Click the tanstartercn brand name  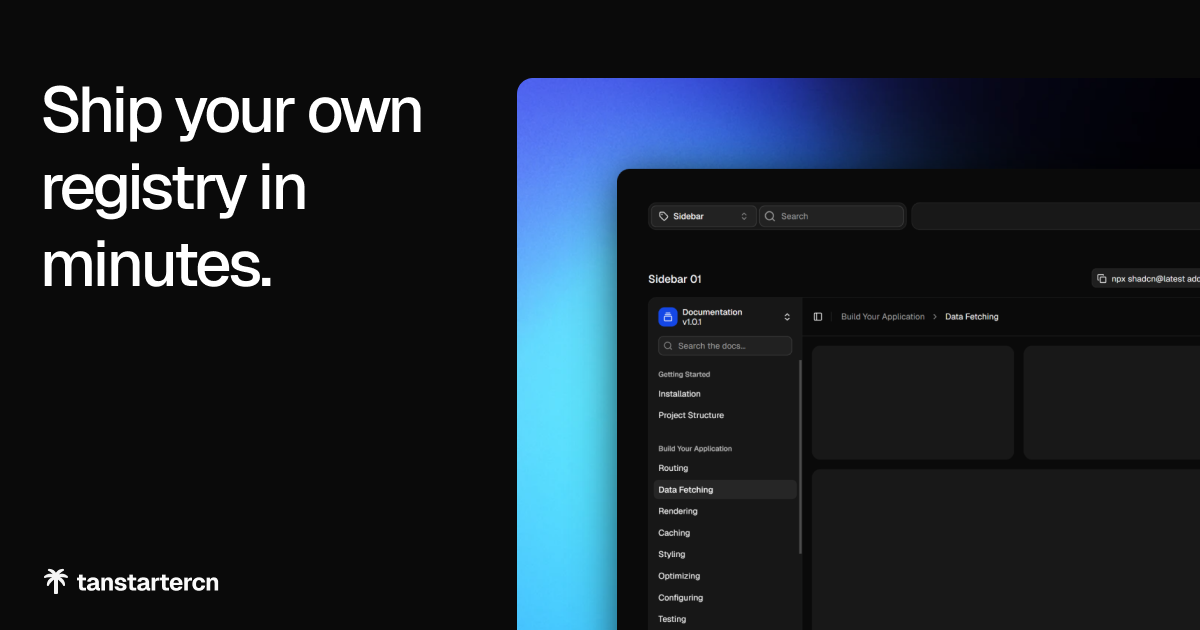coord(148,582)
